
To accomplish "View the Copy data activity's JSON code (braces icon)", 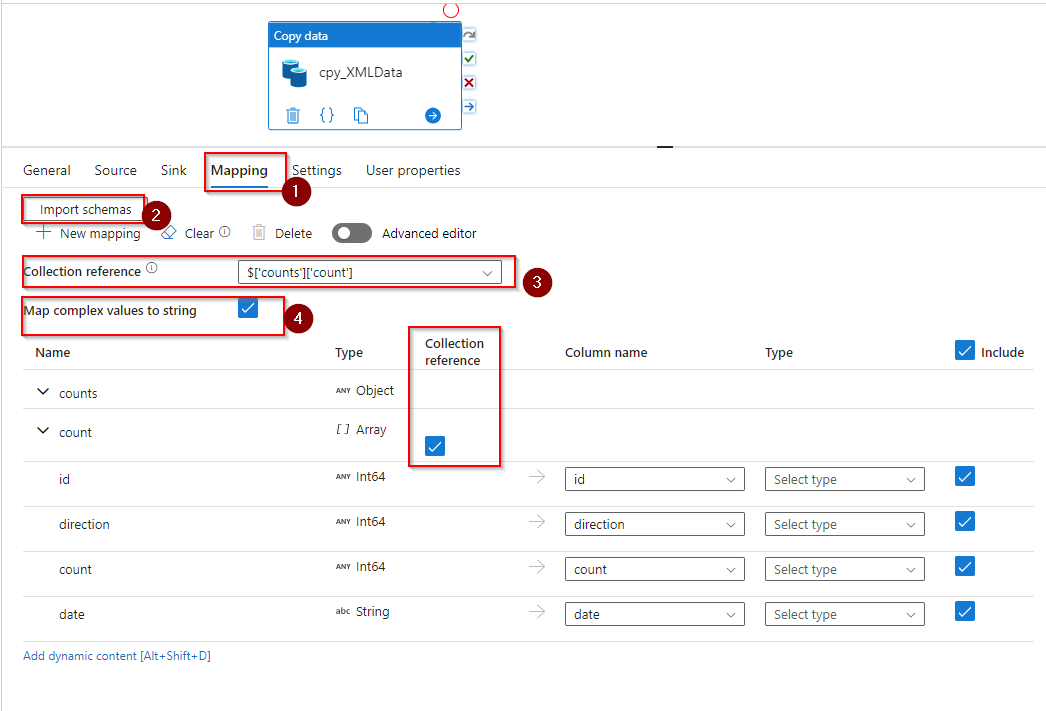I will click(327, 115).
